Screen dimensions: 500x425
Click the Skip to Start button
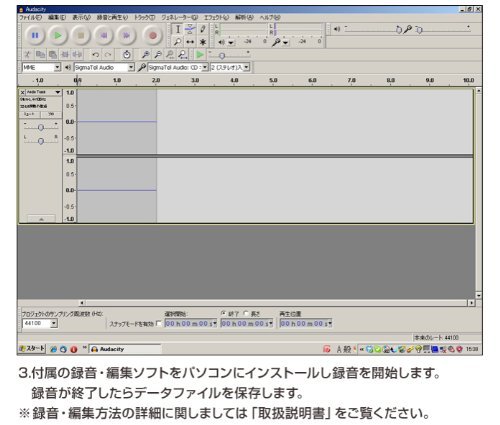[104, 35]
